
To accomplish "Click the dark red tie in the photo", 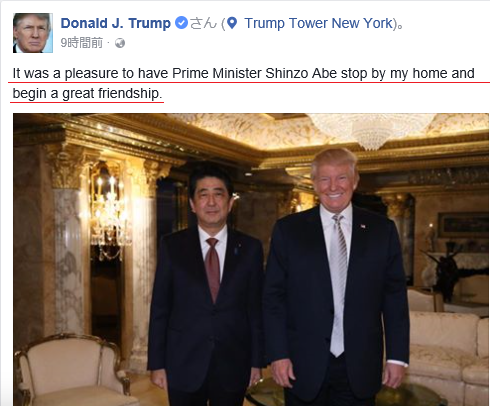I will pyautogui.click(x=212, y=269).
